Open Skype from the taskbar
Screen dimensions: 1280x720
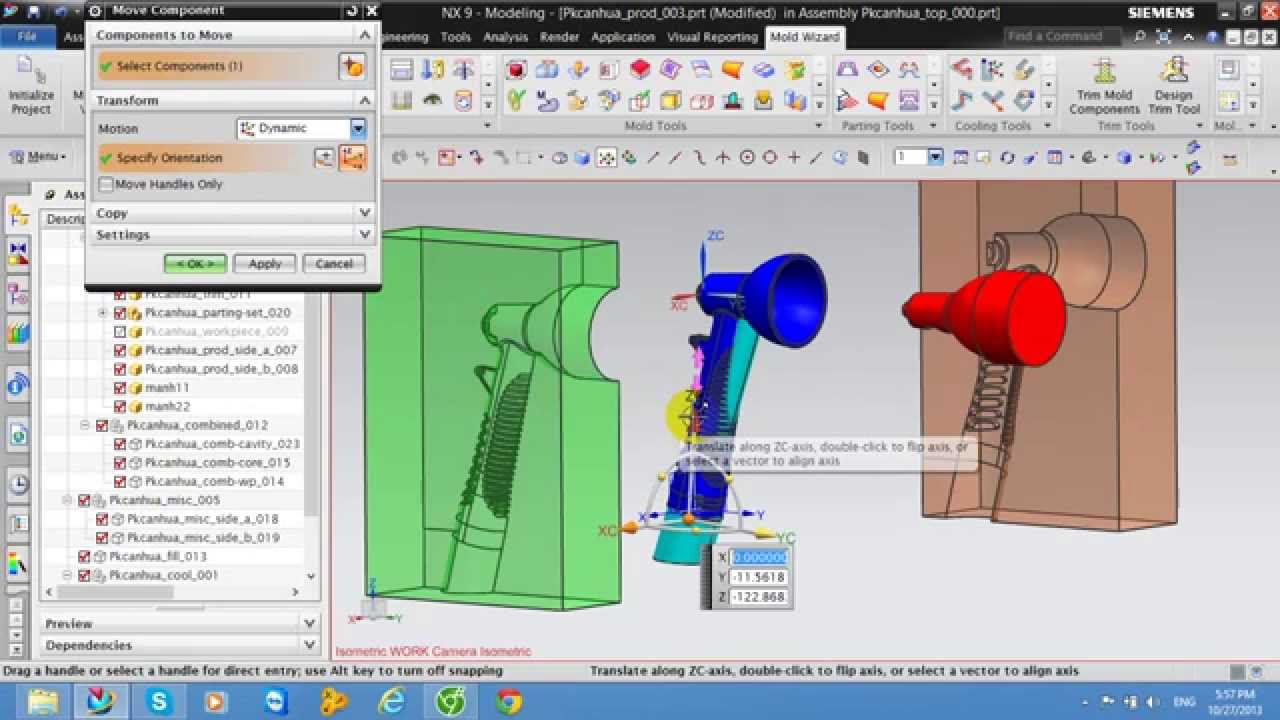click(158, 702)
